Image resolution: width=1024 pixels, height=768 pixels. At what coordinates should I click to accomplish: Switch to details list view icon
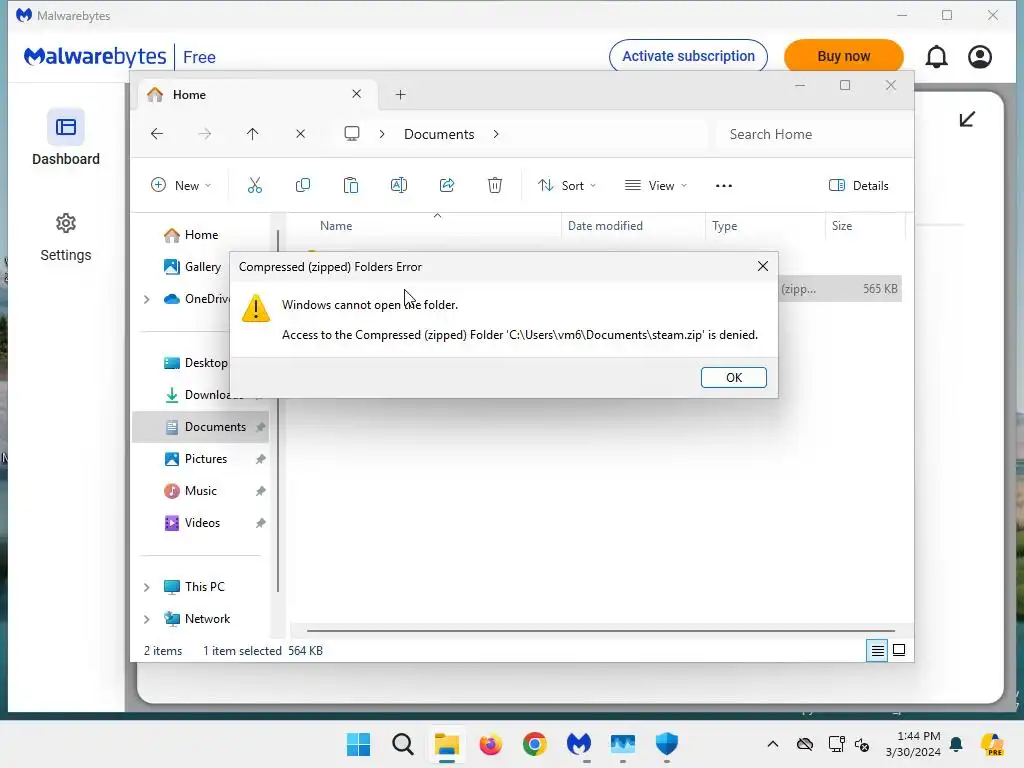[877, 650]
